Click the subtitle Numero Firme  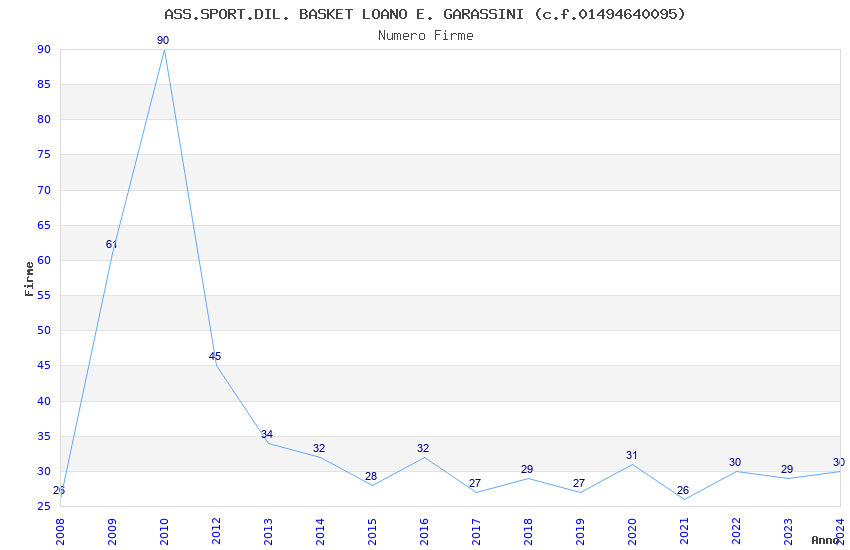click(426, 36)
